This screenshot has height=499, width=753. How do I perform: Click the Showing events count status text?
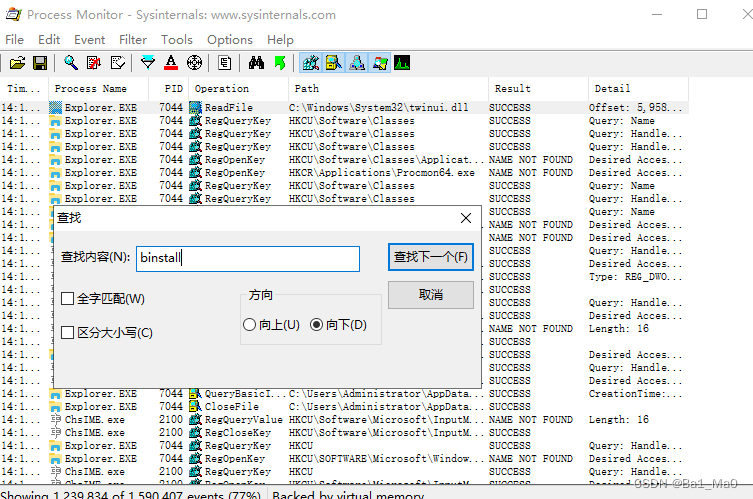(131, 495)
